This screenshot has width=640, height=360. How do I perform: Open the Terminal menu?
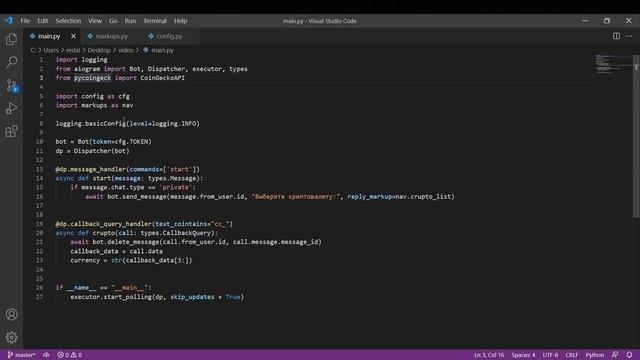[155, 21]
